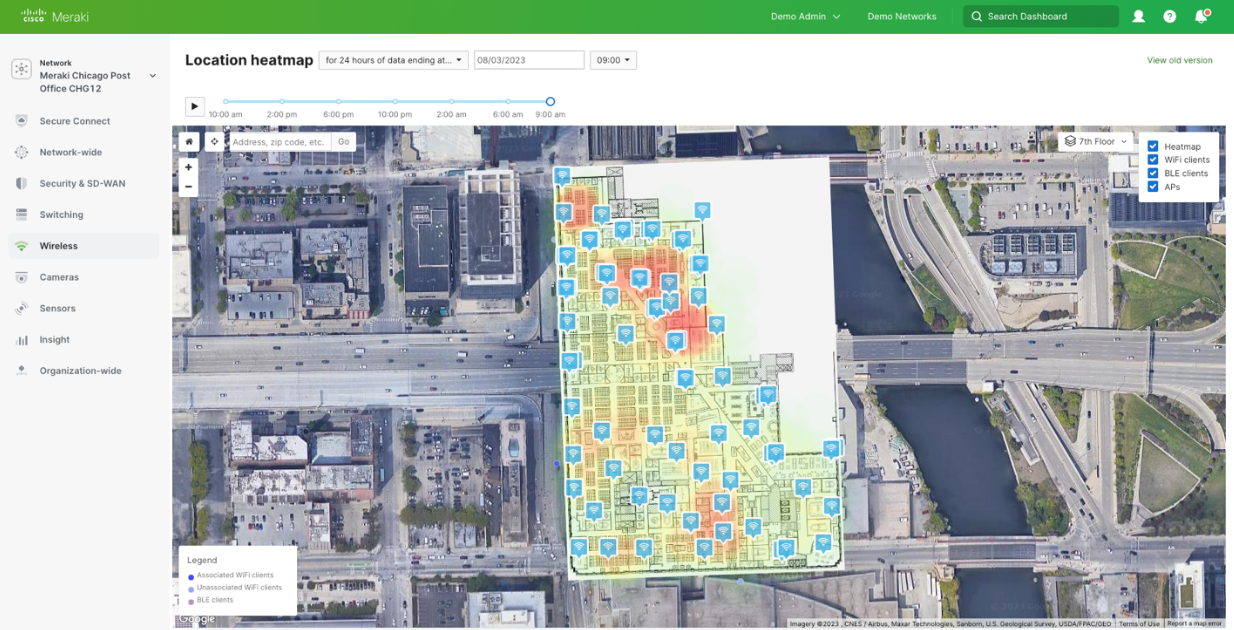Open Wireless in the sidebar
Viewport: 1234px width, 630px height.
(x=59, y=246)
